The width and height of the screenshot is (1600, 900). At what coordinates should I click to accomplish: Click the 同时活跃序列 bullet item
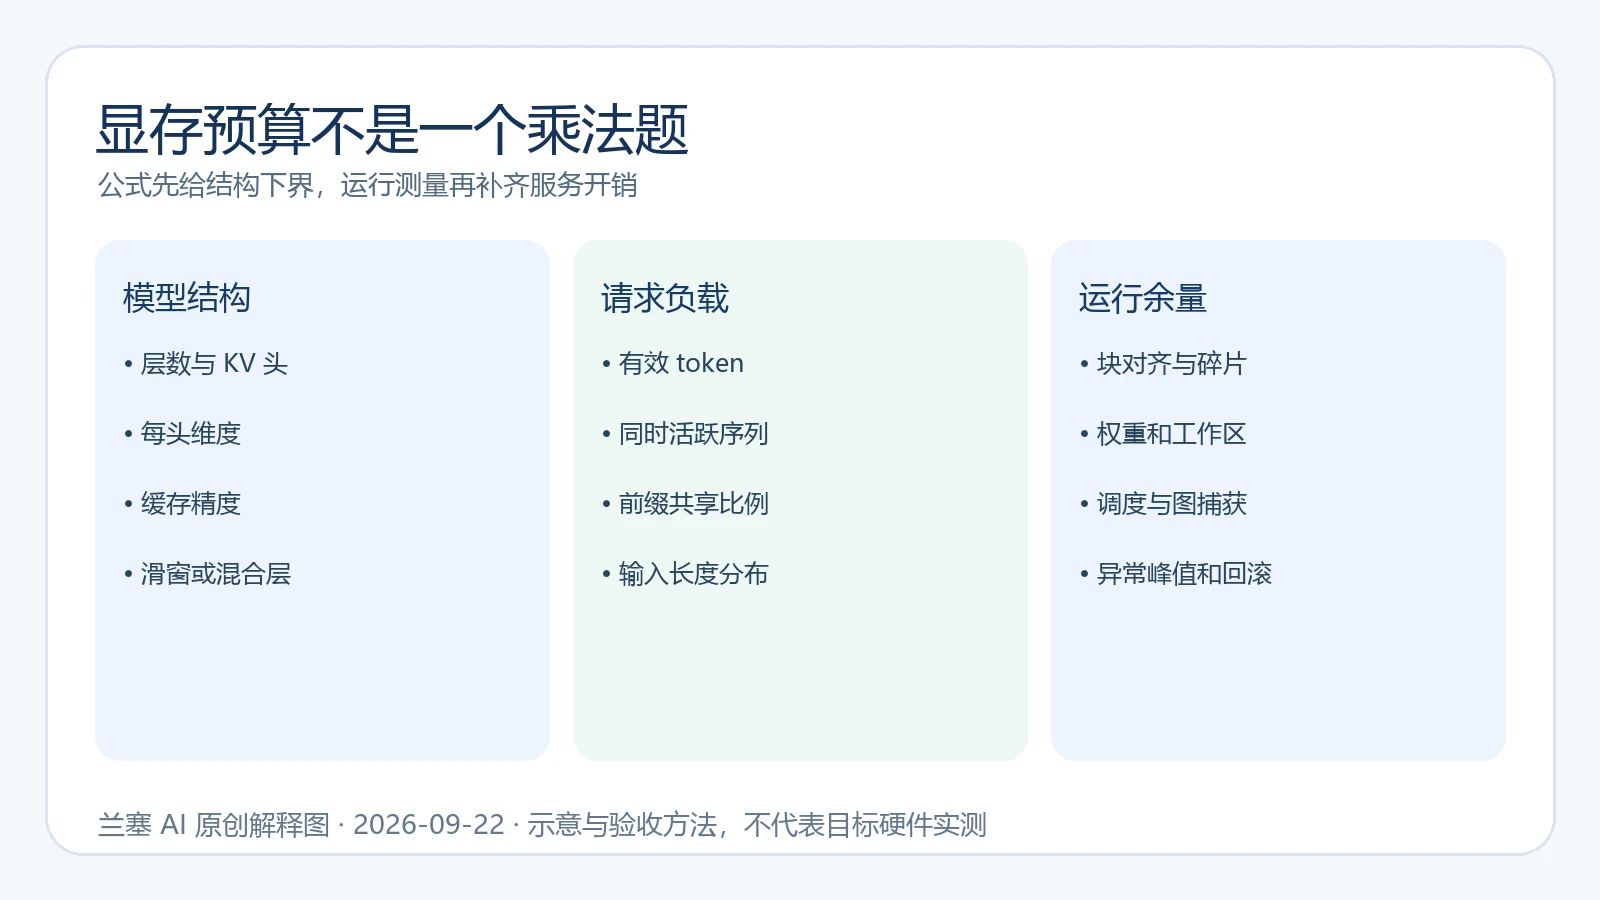click(685, 434)
